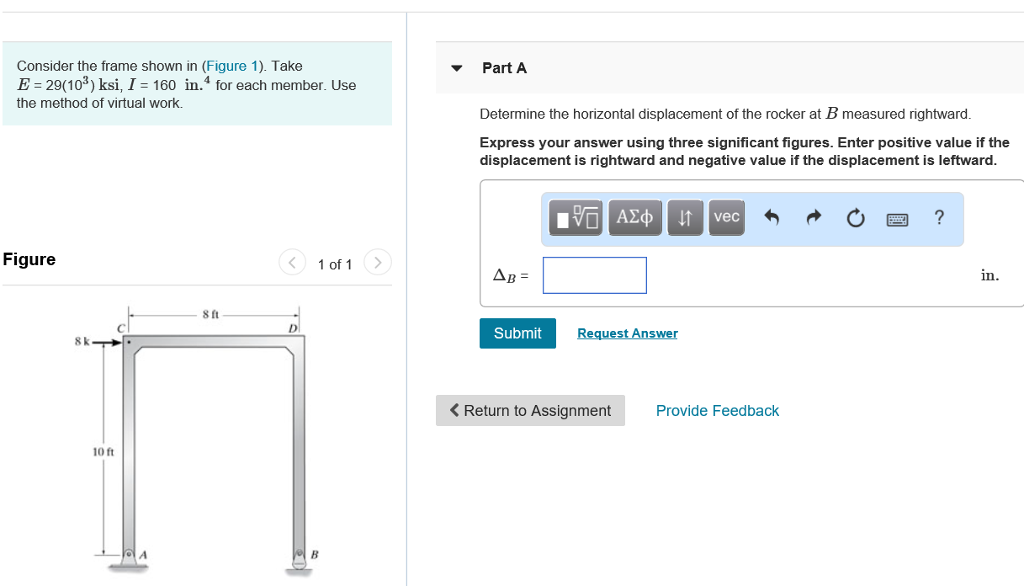Viewport: 1024px width, 586px height.
Task: Open the on-screen keyboard icon
Action: [896, 218]
